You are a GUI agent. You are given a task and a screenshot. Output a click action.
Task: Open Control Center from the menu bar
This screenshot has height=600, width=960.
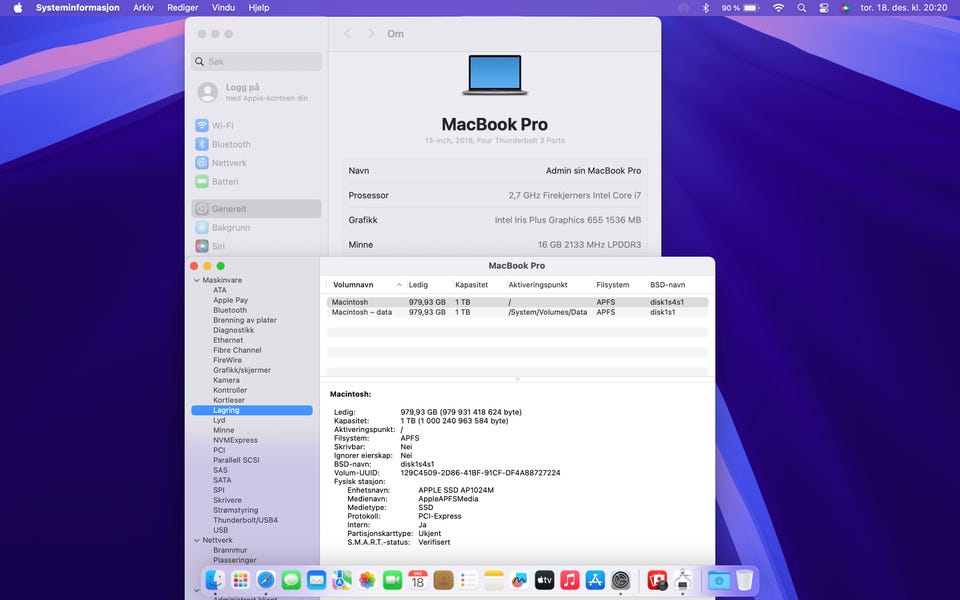coord(824,8)
